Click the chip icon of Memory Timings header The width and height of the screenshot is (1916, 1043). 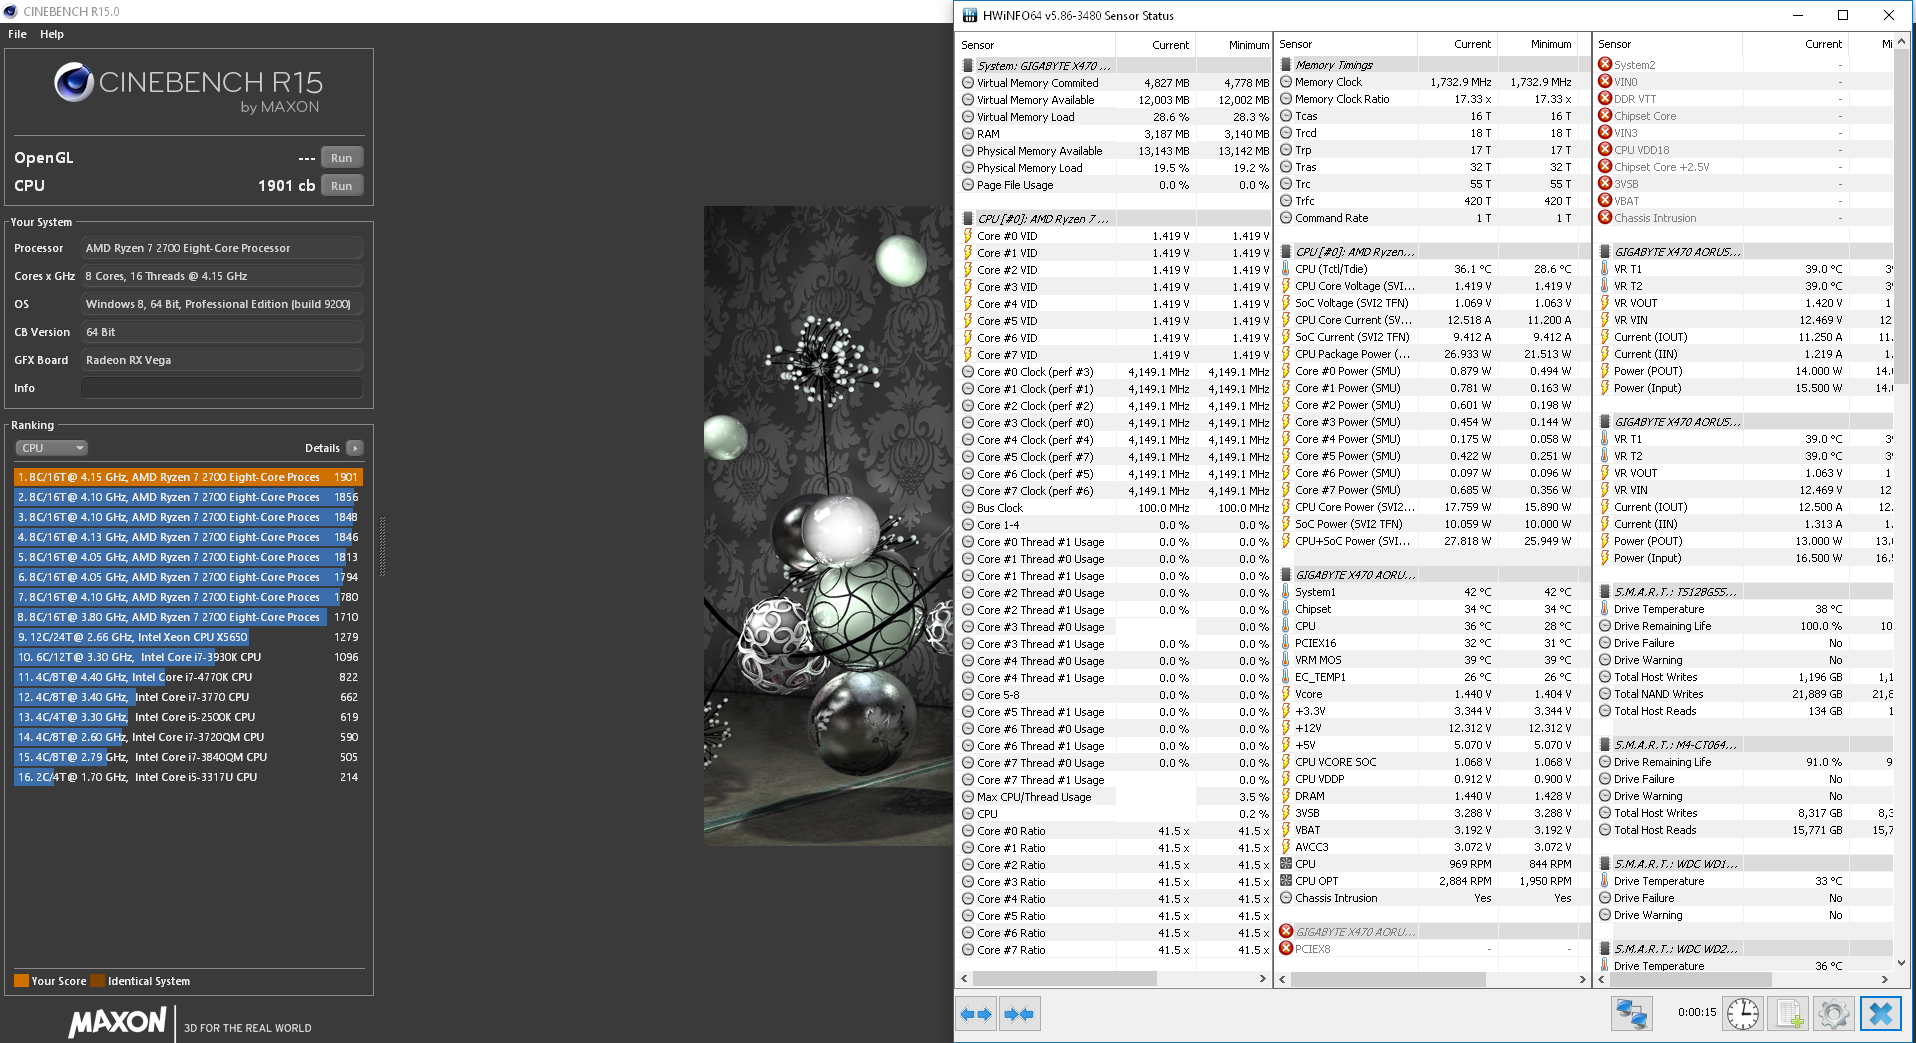click(x=1286, y=65)
